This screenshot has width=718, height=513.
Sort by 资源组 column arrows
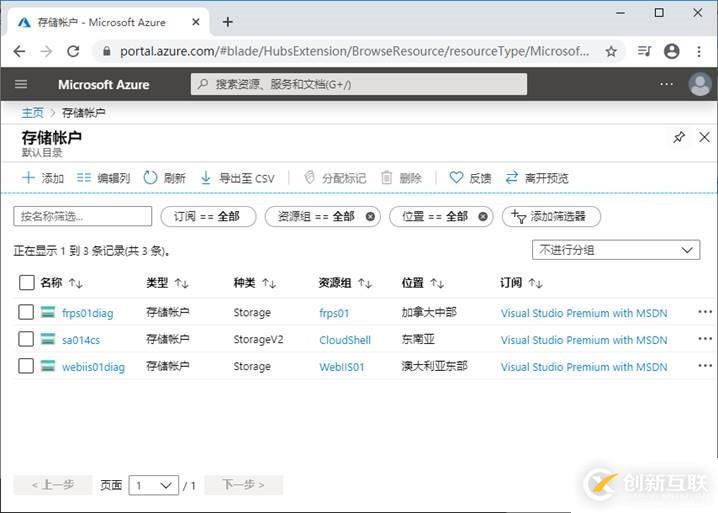[x=365, y=284]
